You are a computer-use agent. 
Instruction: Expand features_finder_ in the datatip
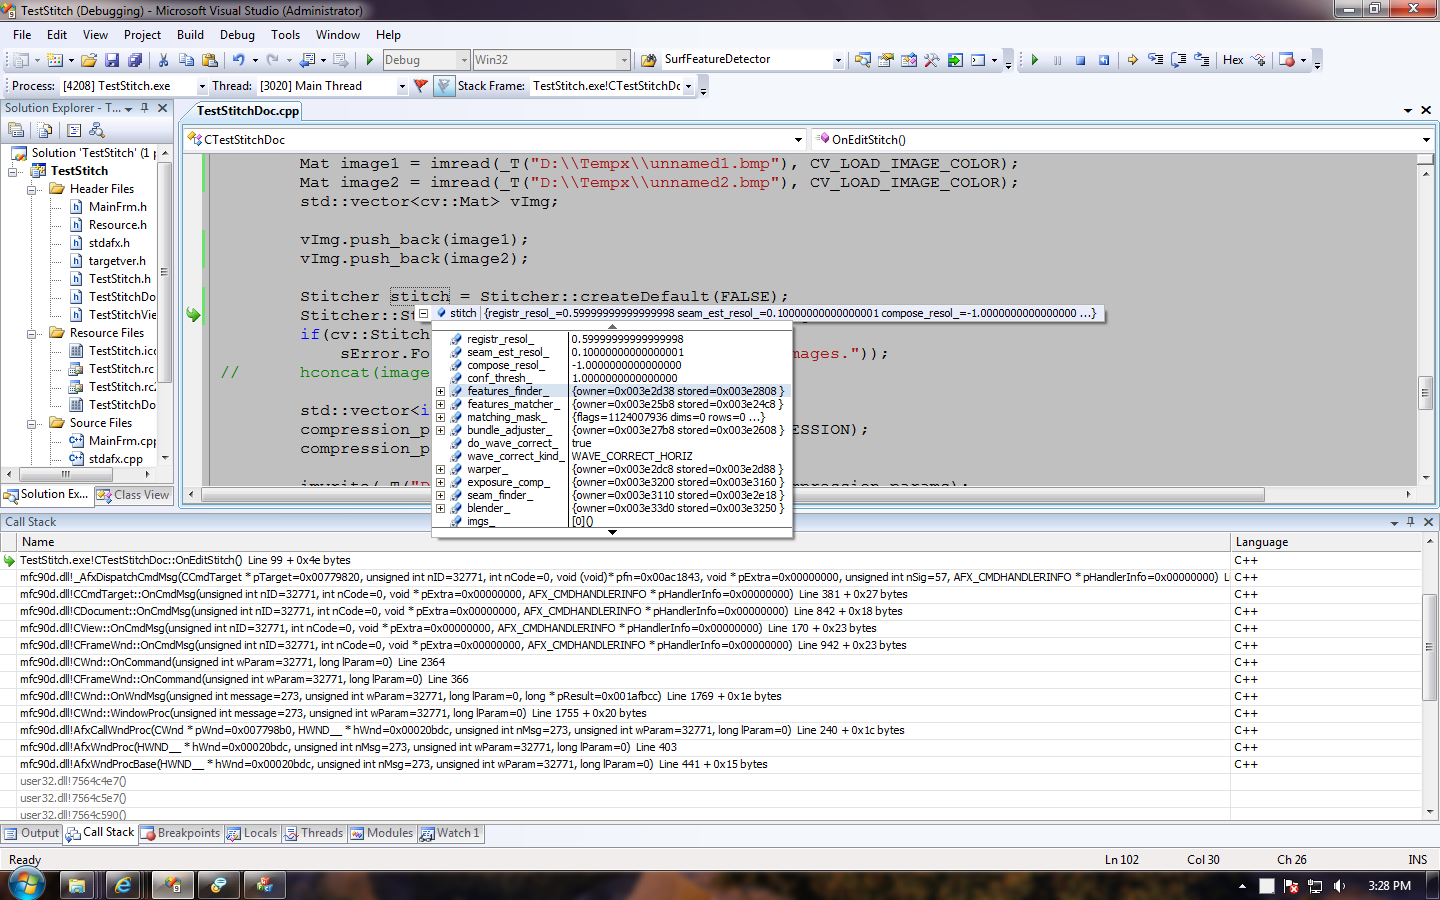[440, 391]
